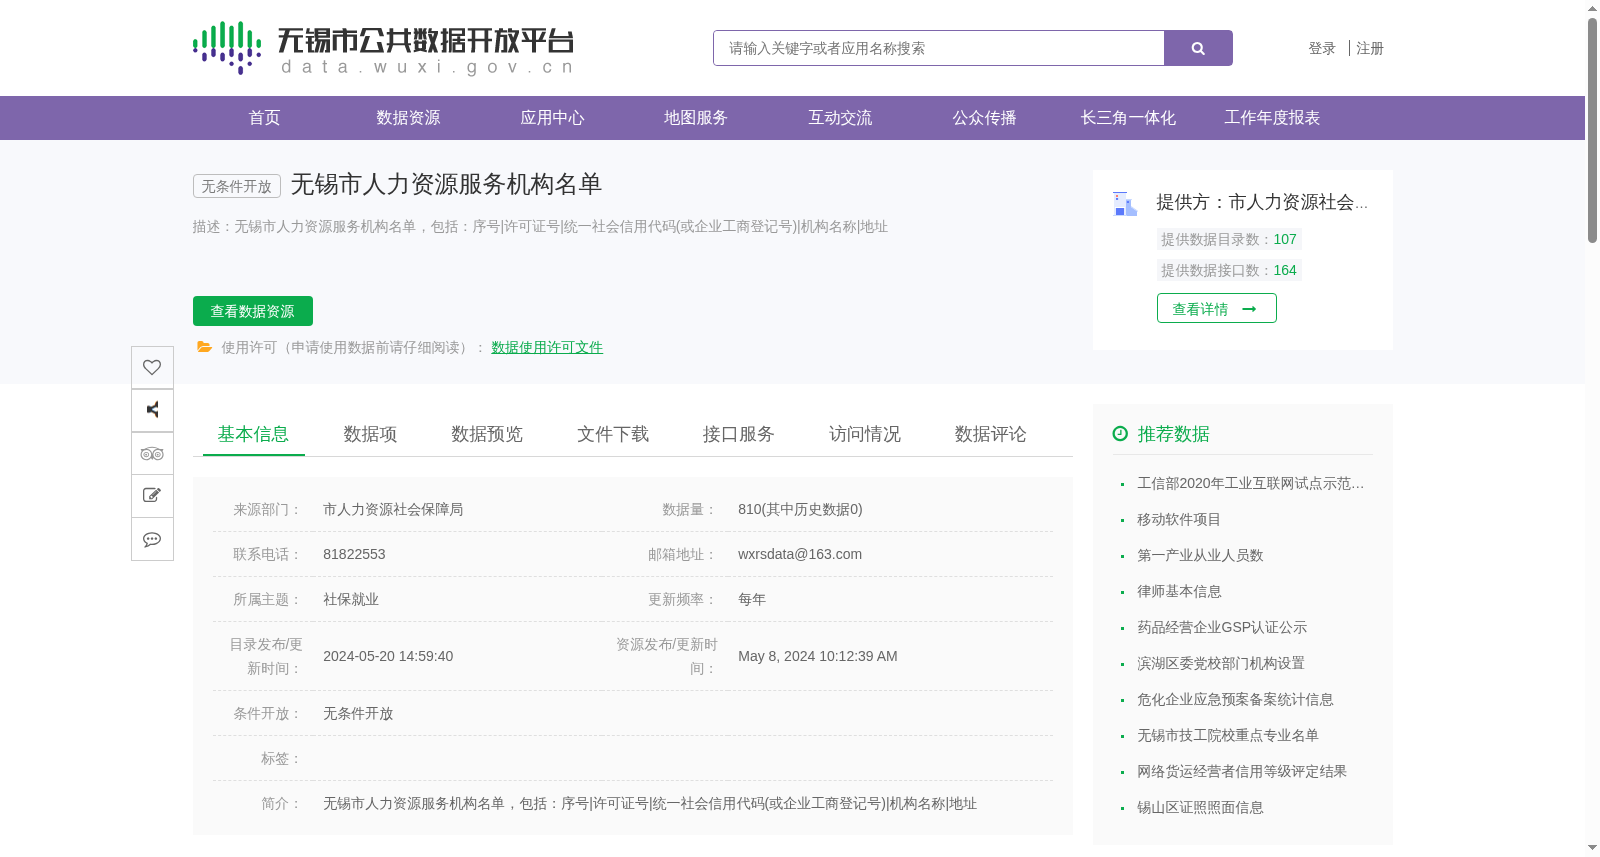Click the Wuxi data platform logo

383,48
